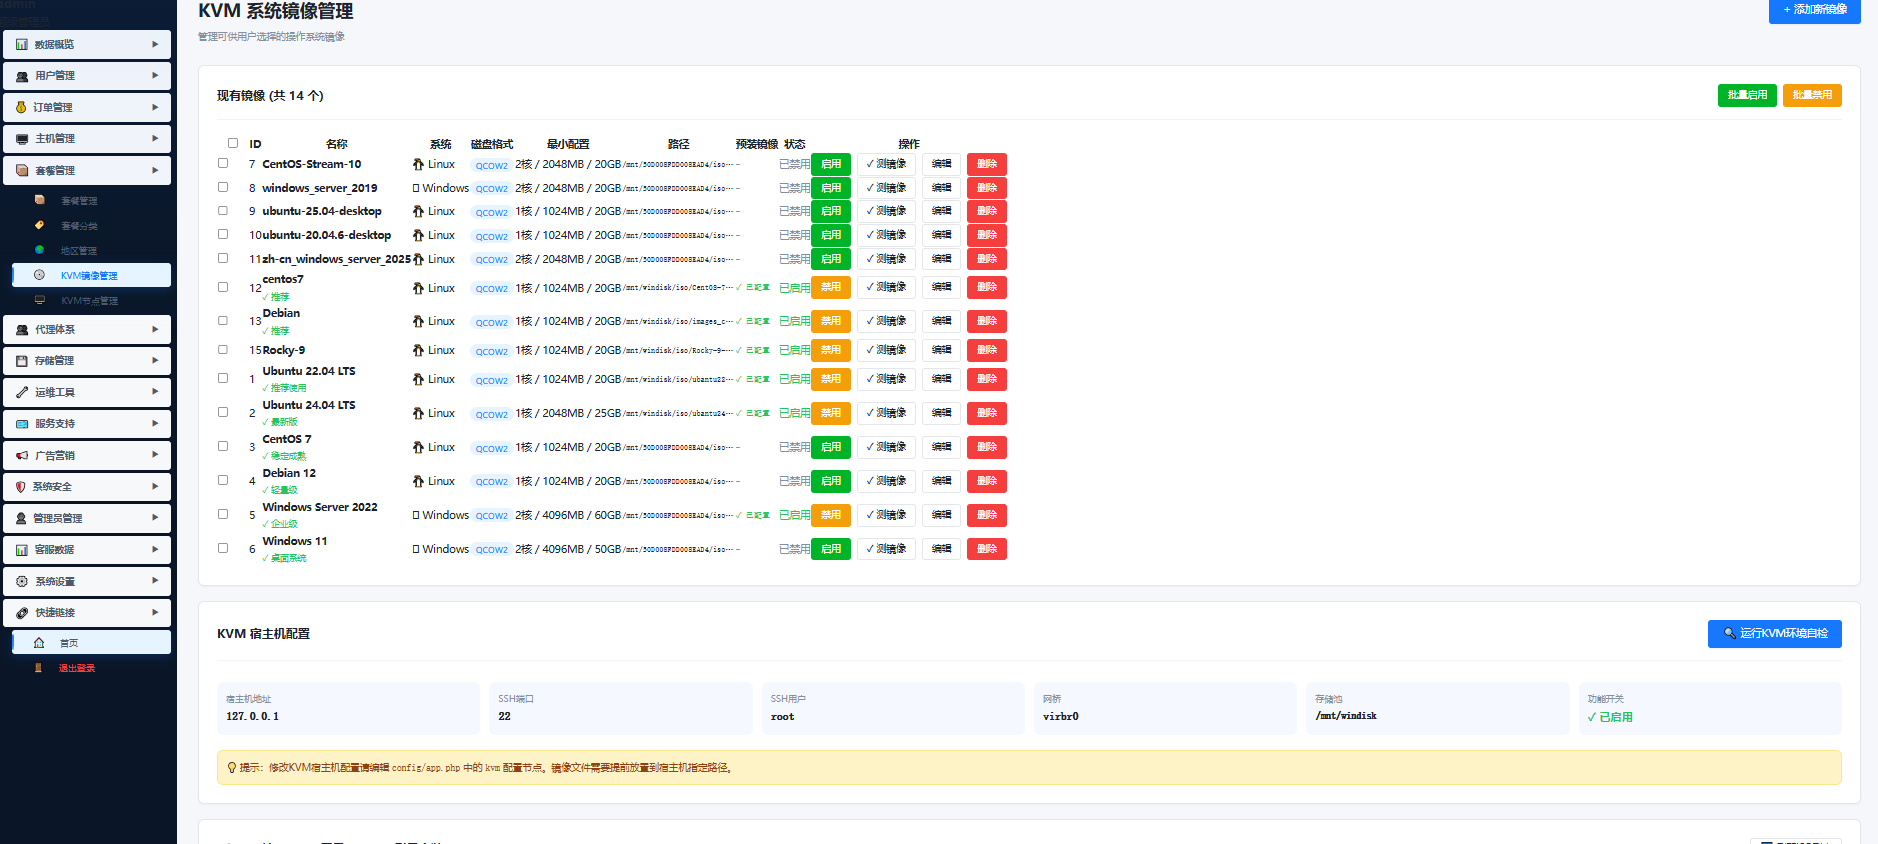Click the floppy disk icon beside 存储管理
The image size is (1878, 844).
point(22,361)
